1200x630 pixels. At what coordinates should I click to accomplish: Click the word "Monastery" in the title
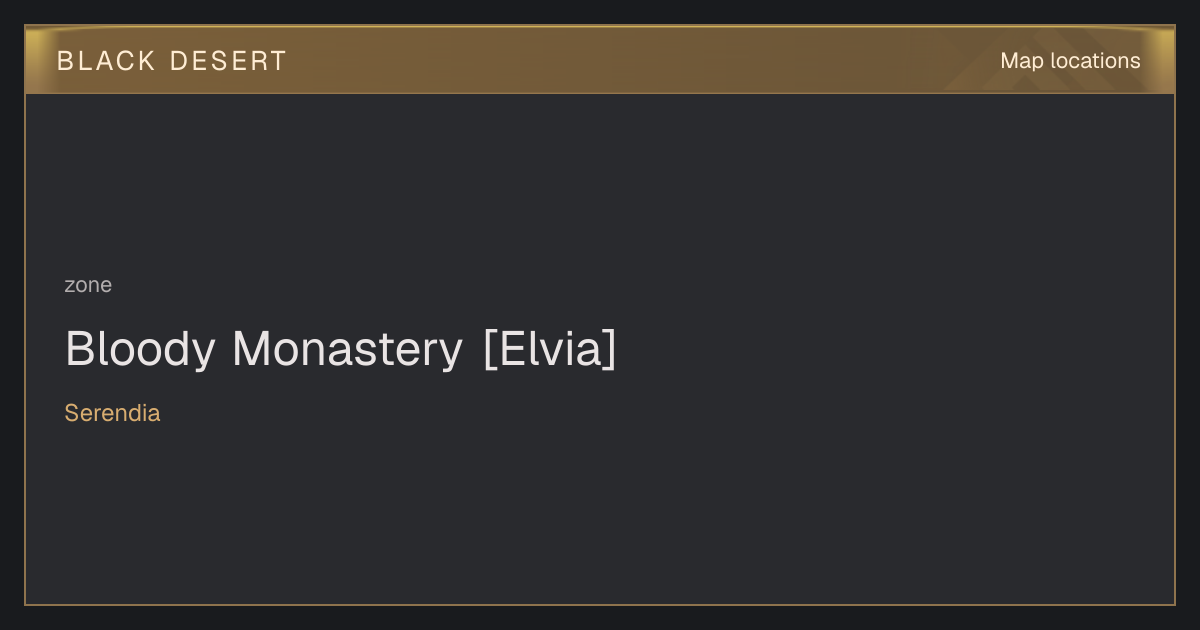tap(348, 350)
